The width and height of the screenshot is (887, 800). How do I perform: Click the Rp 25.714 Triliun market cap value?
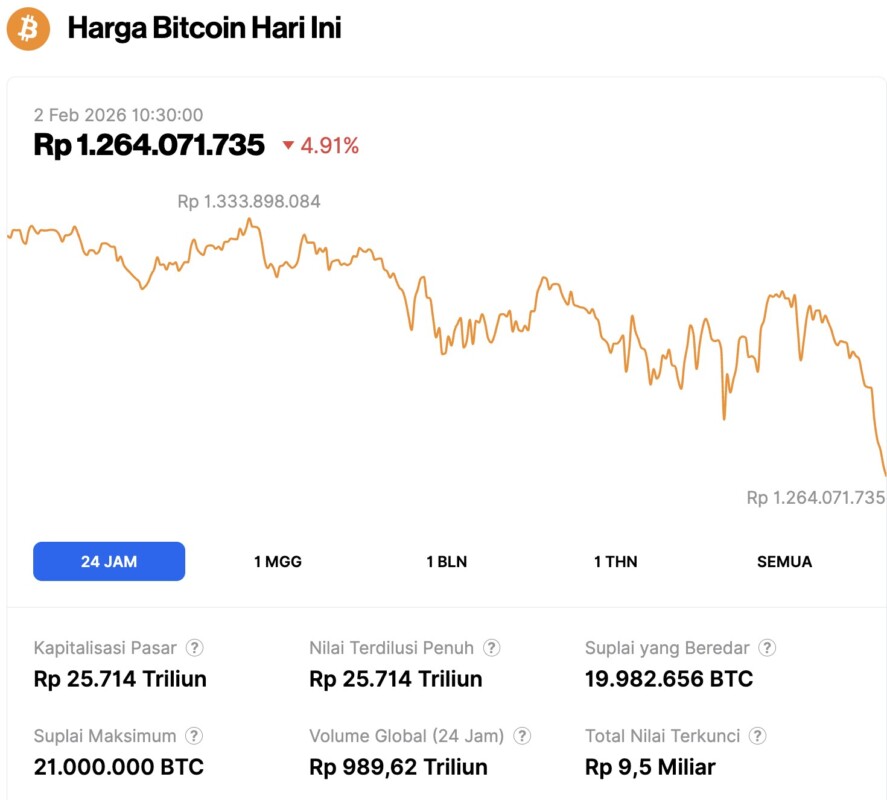(120, 680)
